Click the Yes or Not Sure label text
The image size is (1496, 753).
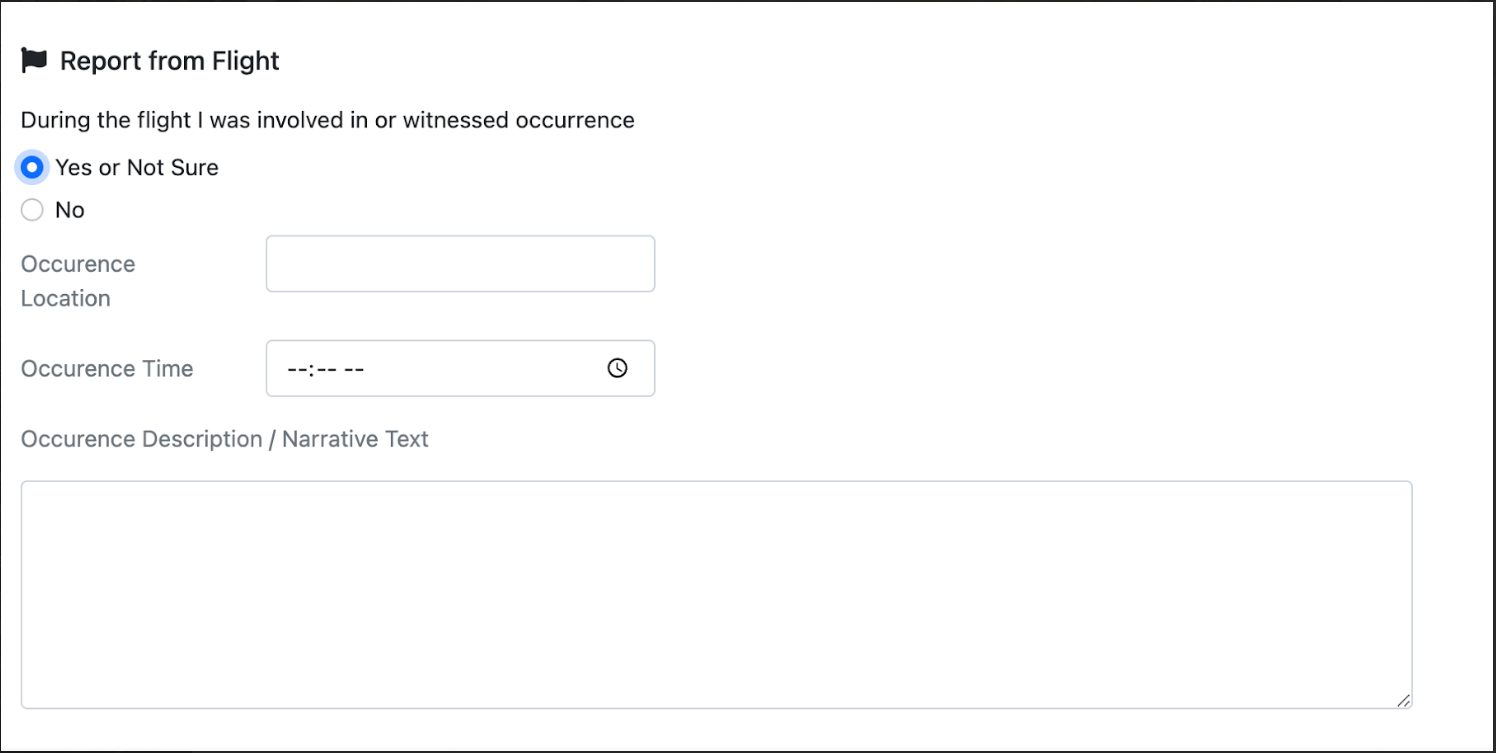coord(139,167)
